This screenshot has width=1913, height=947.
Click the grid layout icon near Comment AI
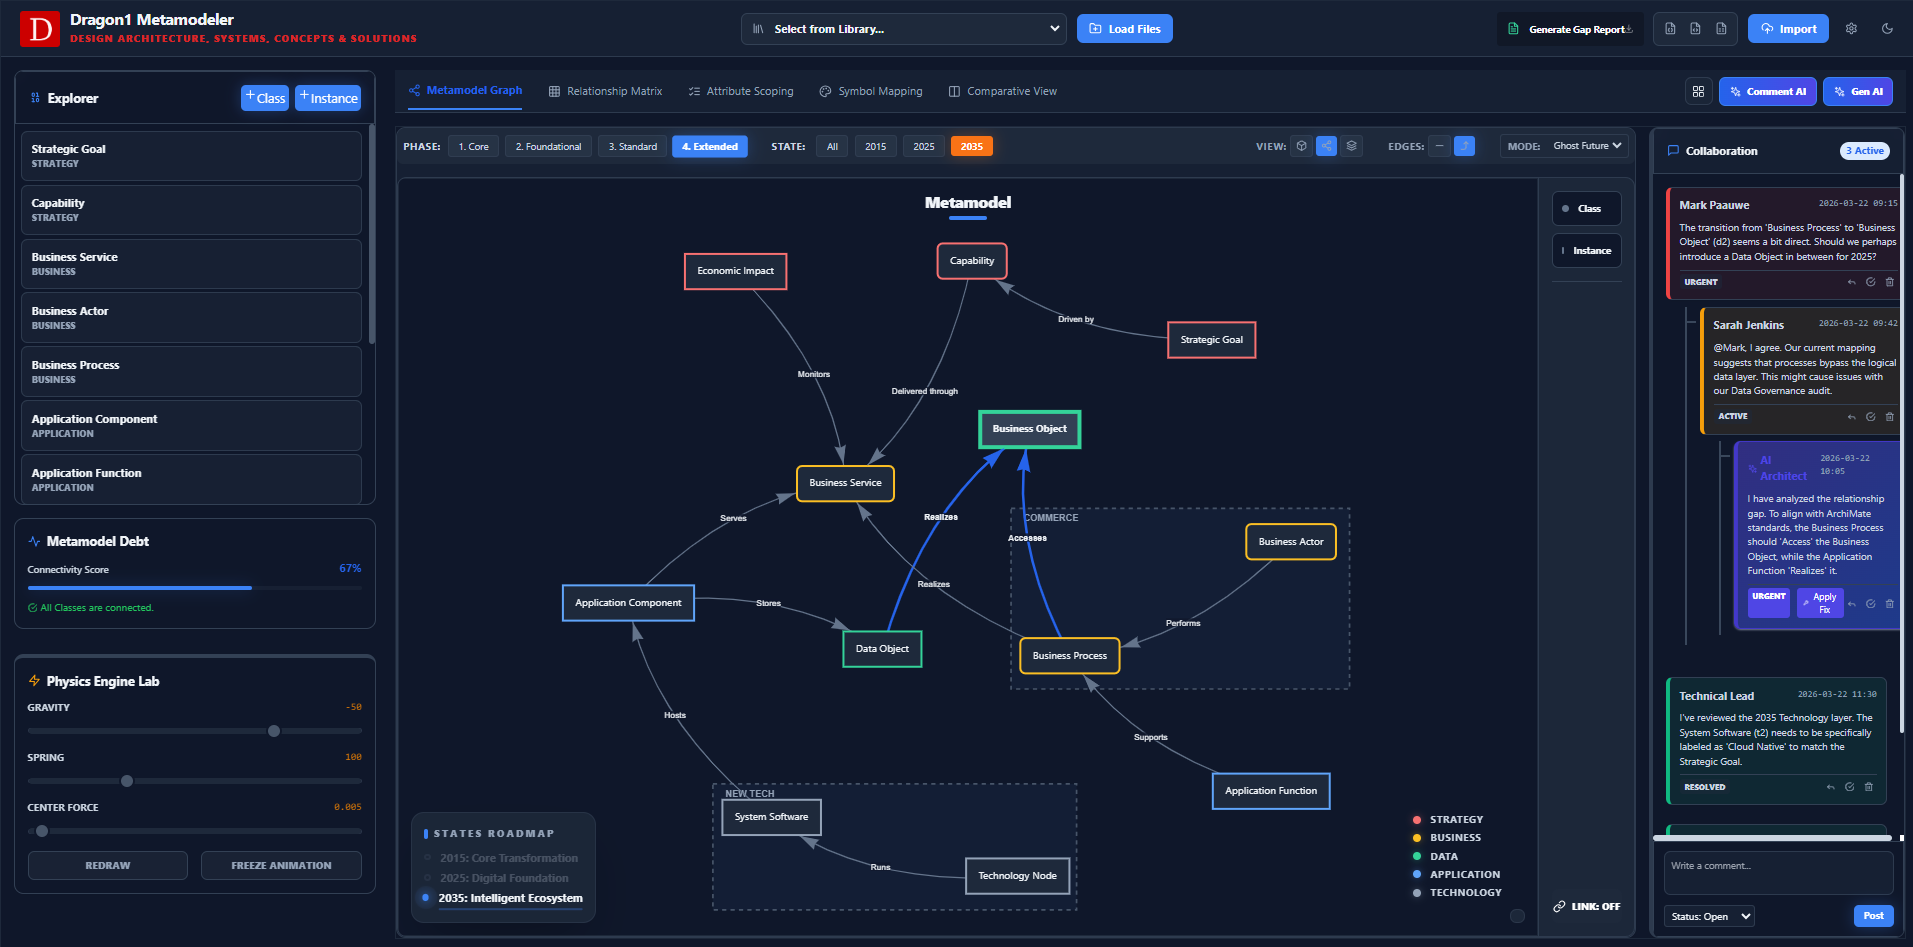click(1698, 91)
